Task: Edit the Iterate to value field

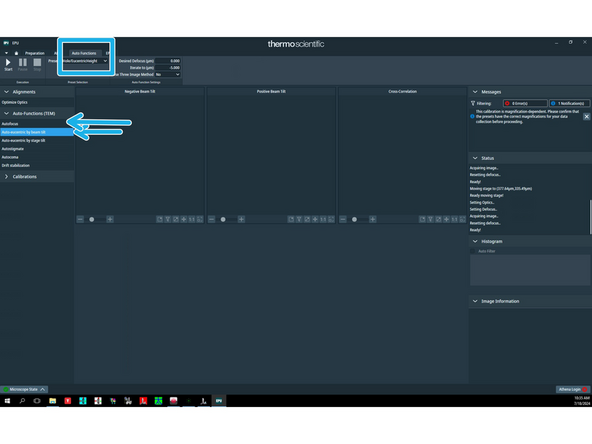Action: [168, 68]
